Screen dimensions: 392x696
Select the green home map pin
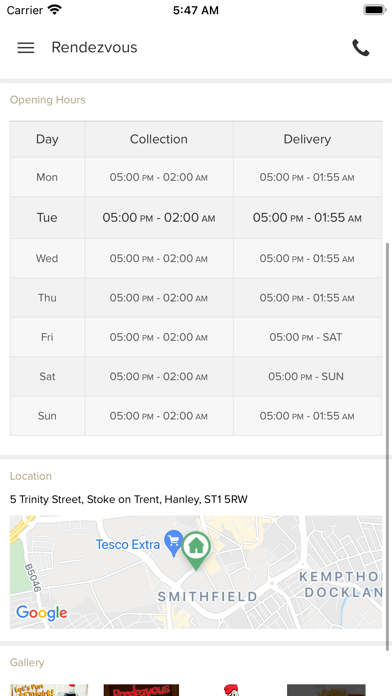point(196,551)
